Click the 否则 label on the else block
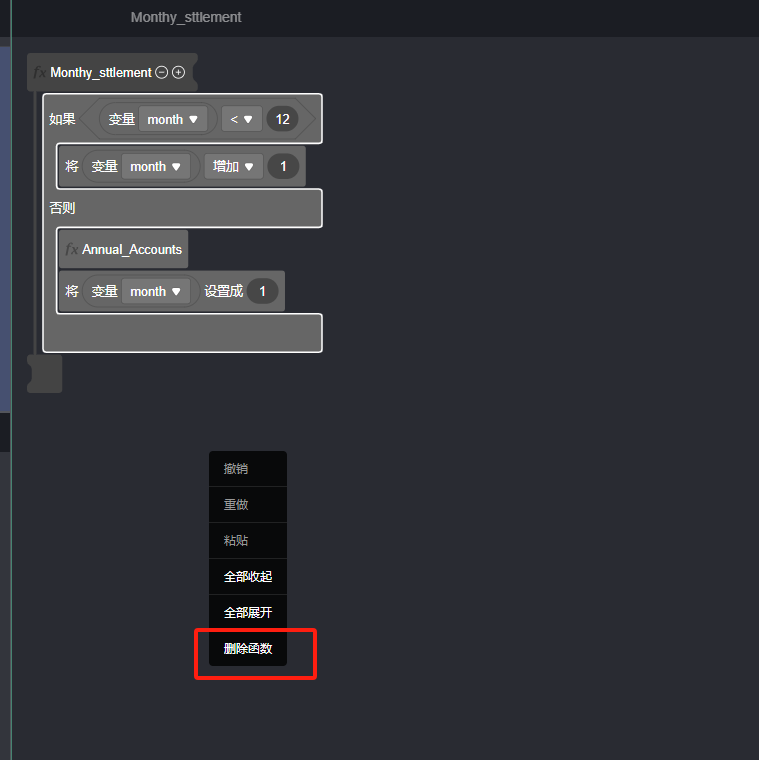The image size is (759, 760). [62, 208]
